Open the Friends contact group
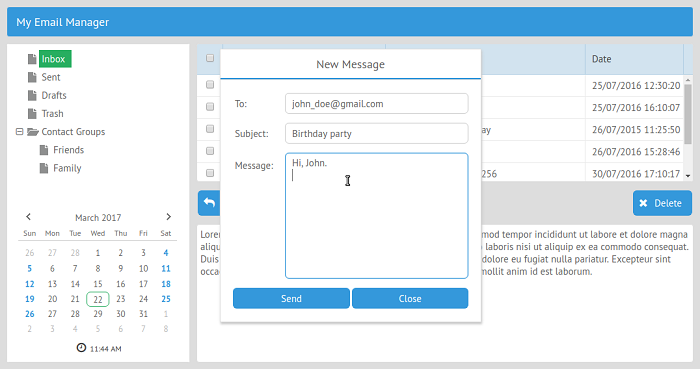Image resolution: width=700 pixels, height=369 pixels. coord(68,150)
